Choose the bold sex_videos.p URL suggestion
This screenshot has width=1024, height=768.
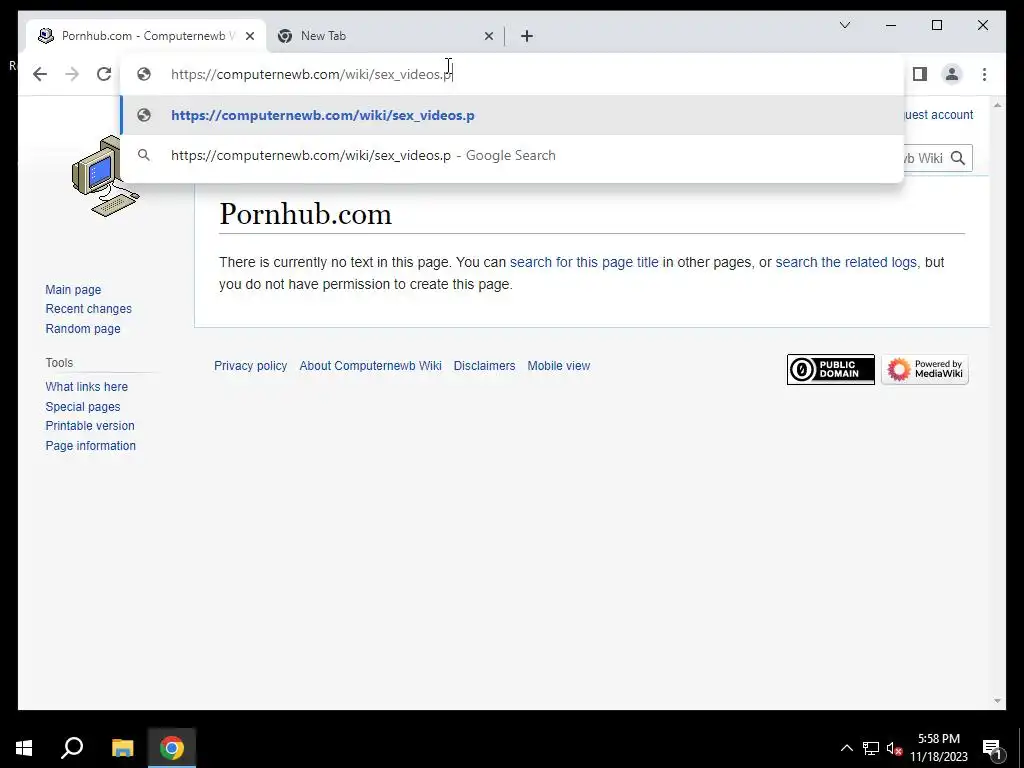pos(512,115)
